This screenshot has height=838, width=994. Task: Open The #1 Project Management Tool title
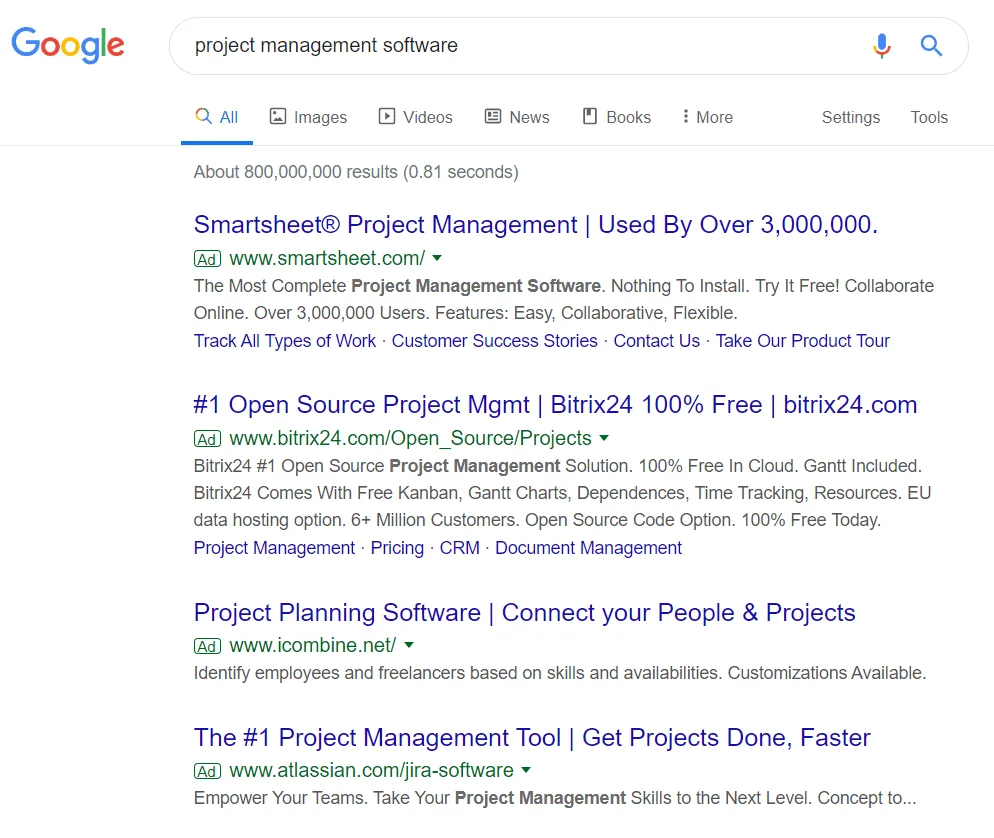(532, 737)
